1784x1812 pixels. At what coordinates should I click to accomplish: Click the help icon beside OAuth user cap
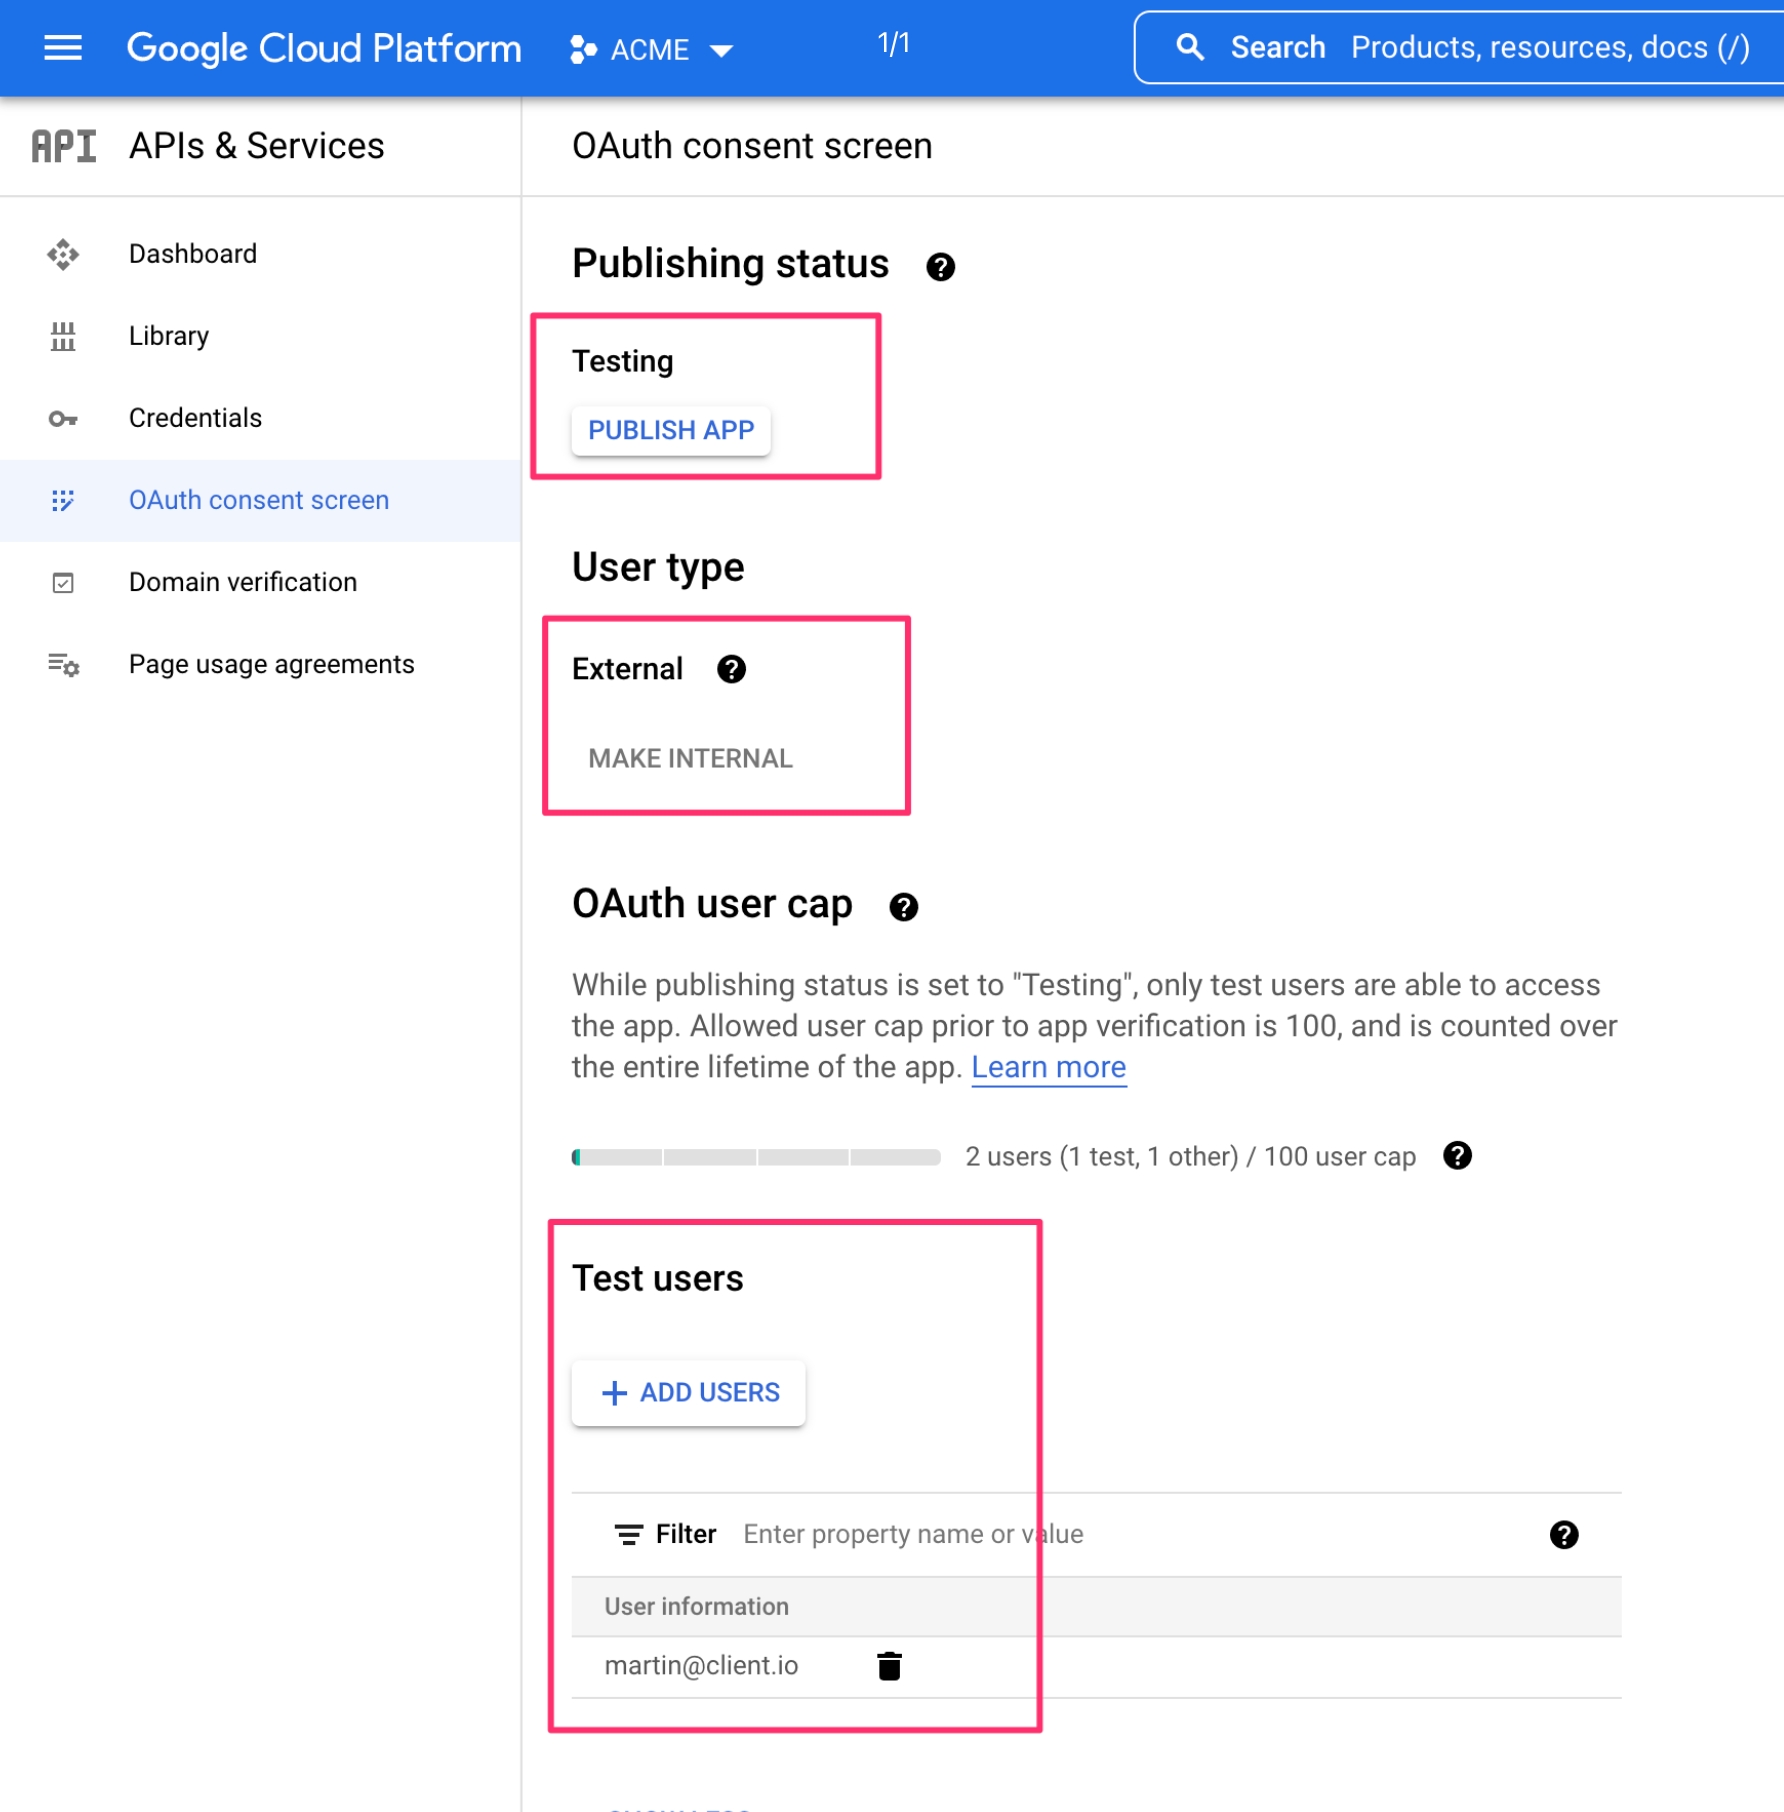(903, 907)
